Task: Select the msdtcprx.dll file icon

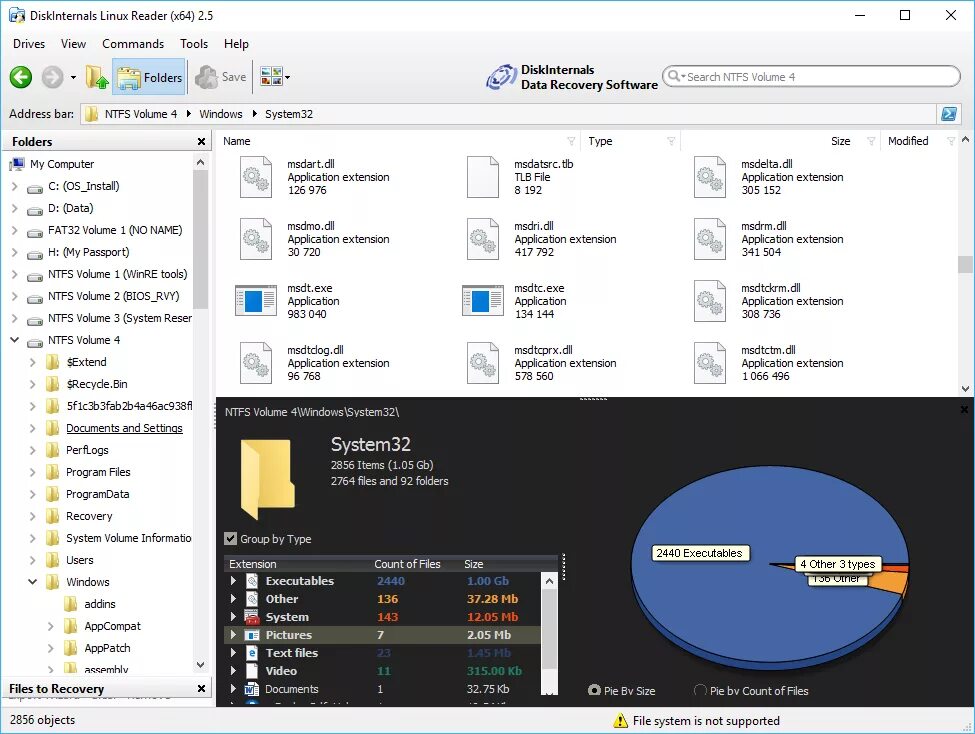Action: (x=483, y=363)
